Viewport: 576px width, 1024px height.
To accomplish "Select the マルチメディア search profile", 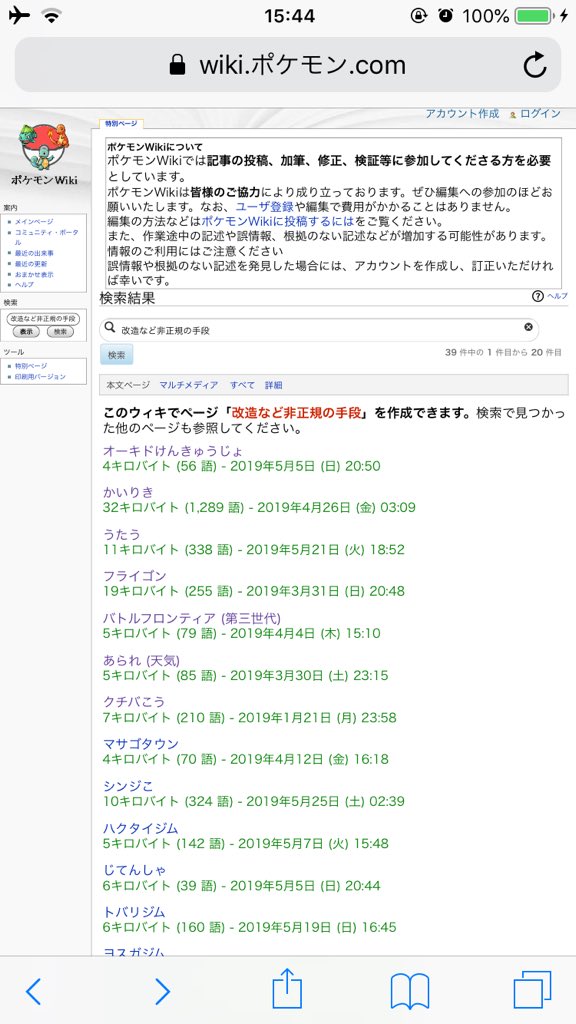I will (189, 385).
